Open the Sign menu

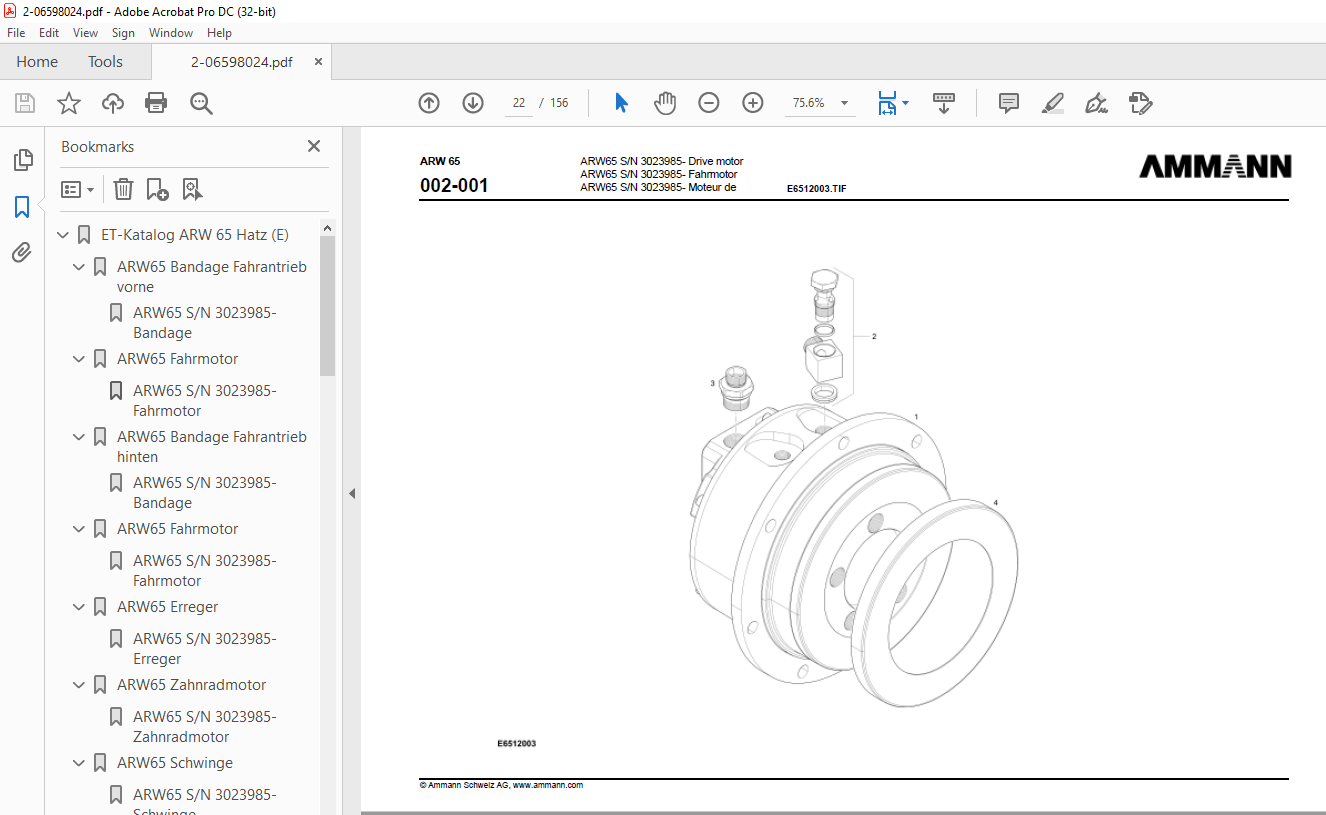tap(123, 33)
